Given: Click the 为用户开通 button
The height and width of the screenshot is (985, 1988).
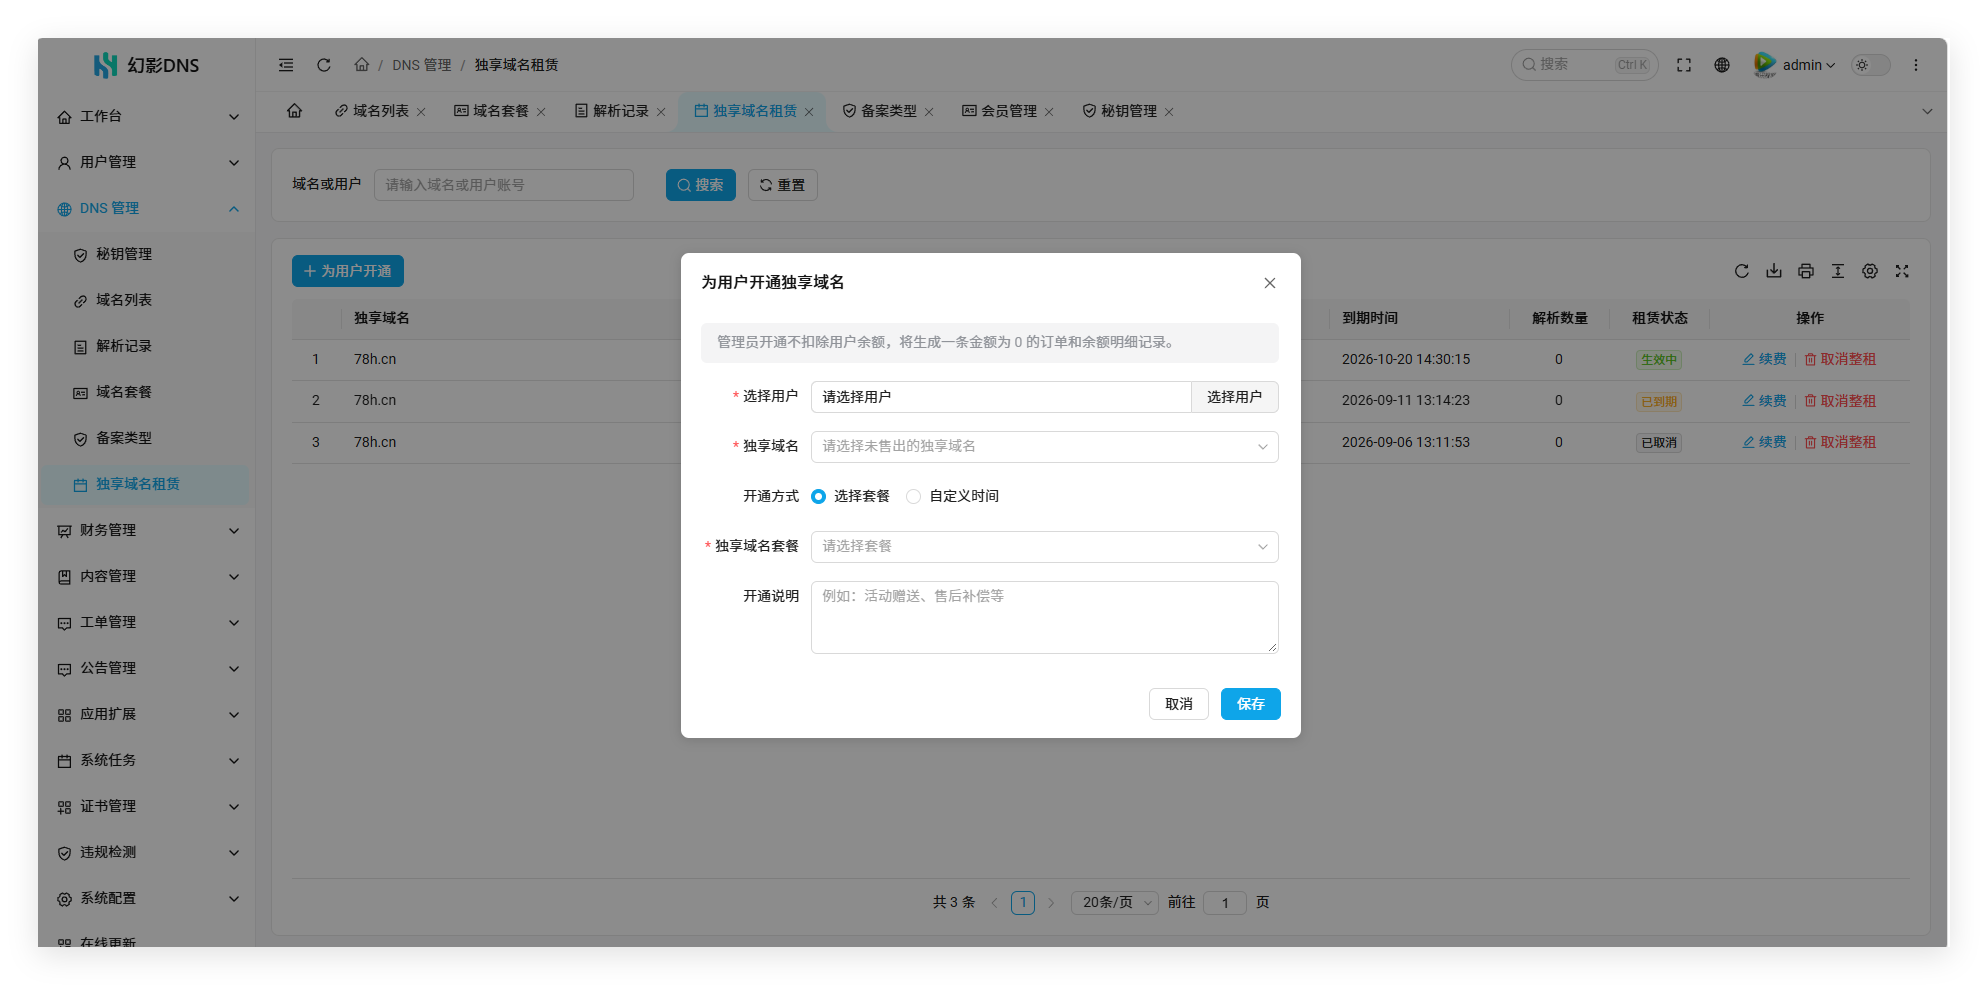Looking at the screenshot, I should 348,271.
